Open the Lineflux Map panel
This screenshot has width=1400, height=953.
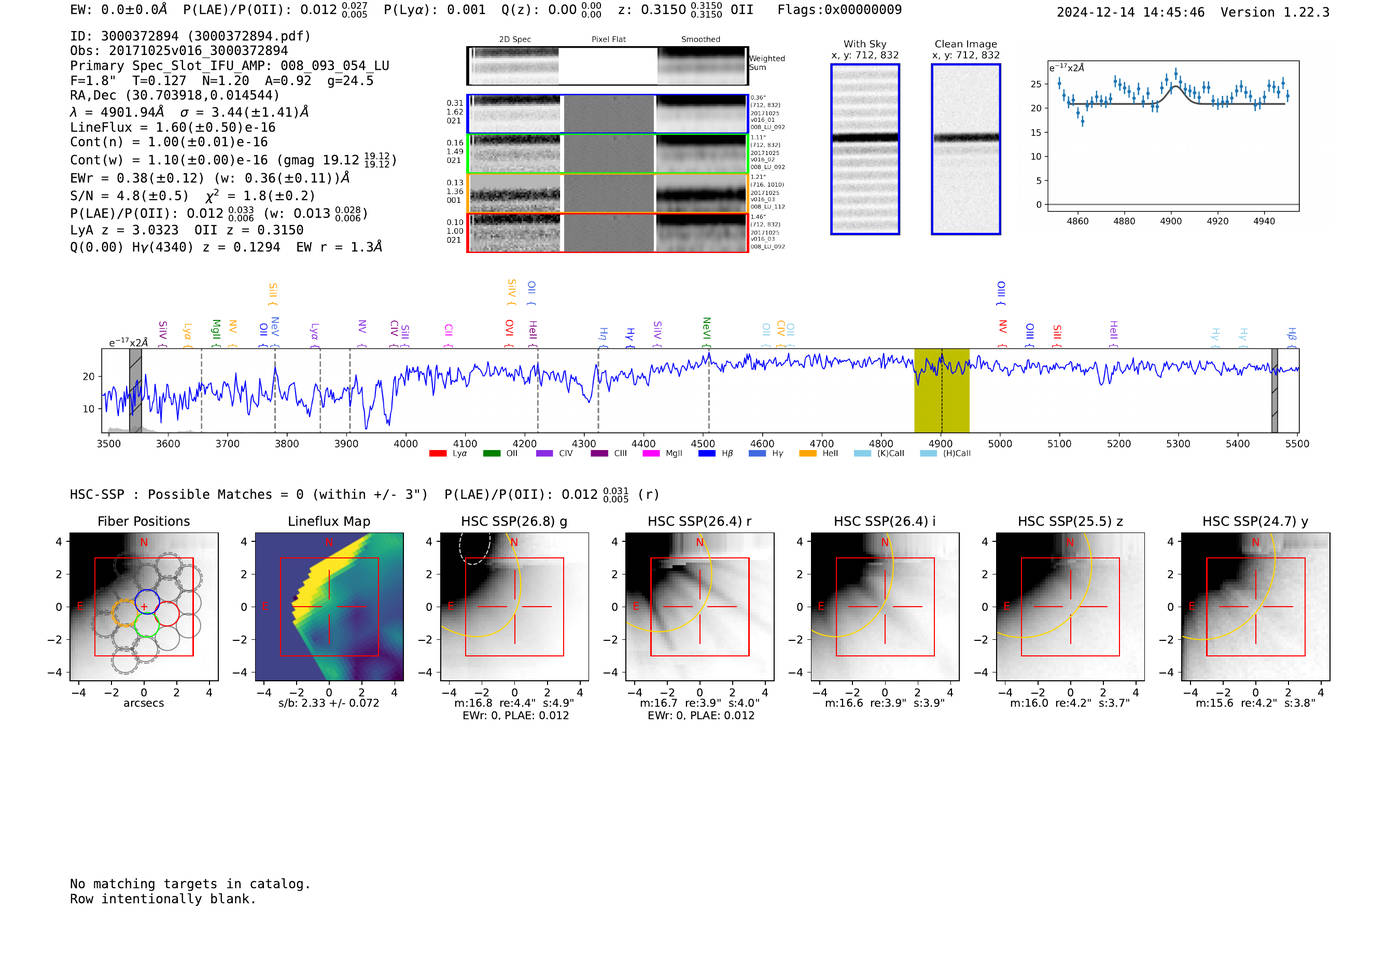(x=329, y=607)
